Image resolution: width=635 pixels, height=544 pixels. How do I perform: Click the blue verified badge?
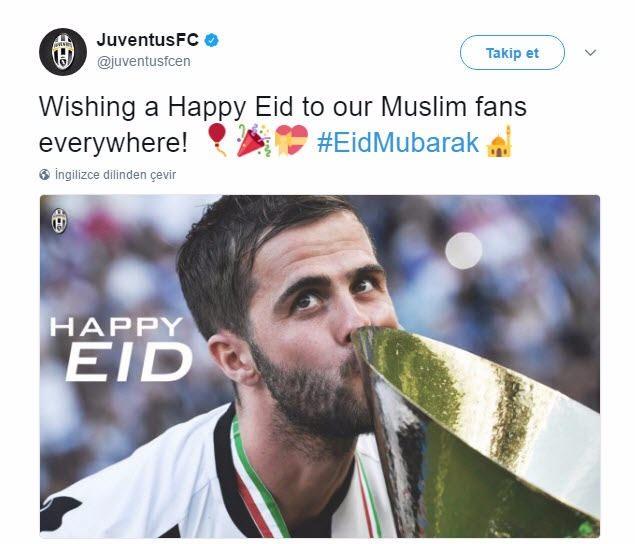coord(211,40)
